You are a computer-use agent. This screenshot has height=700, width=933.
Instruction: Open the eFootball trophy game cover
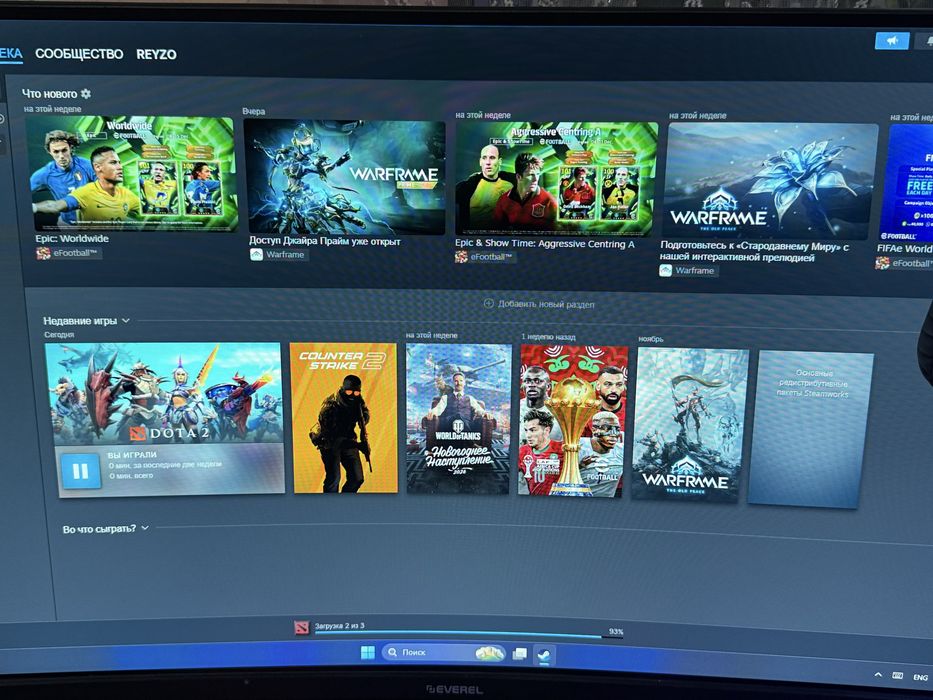coord(572,421)
